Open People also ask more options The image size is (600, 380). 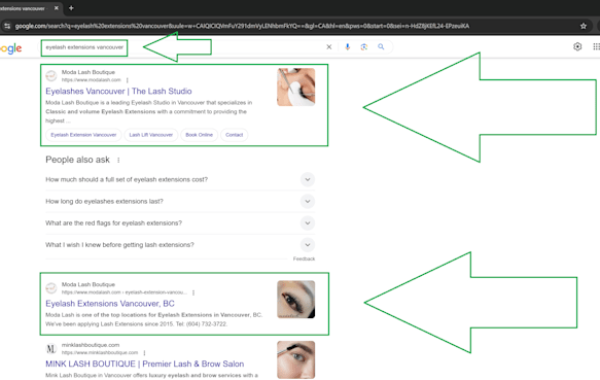pyautogui.click(x=118, y=160)
